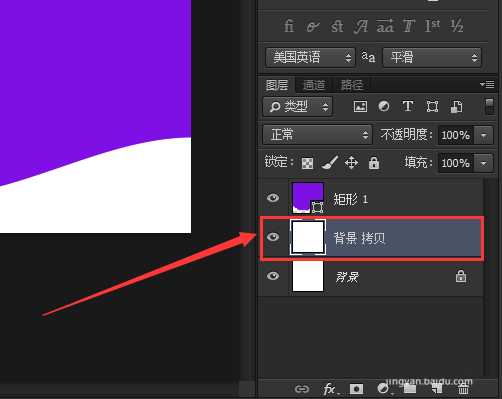
Task: Open the language dropdown 美国英语
Action: (310, 57)
